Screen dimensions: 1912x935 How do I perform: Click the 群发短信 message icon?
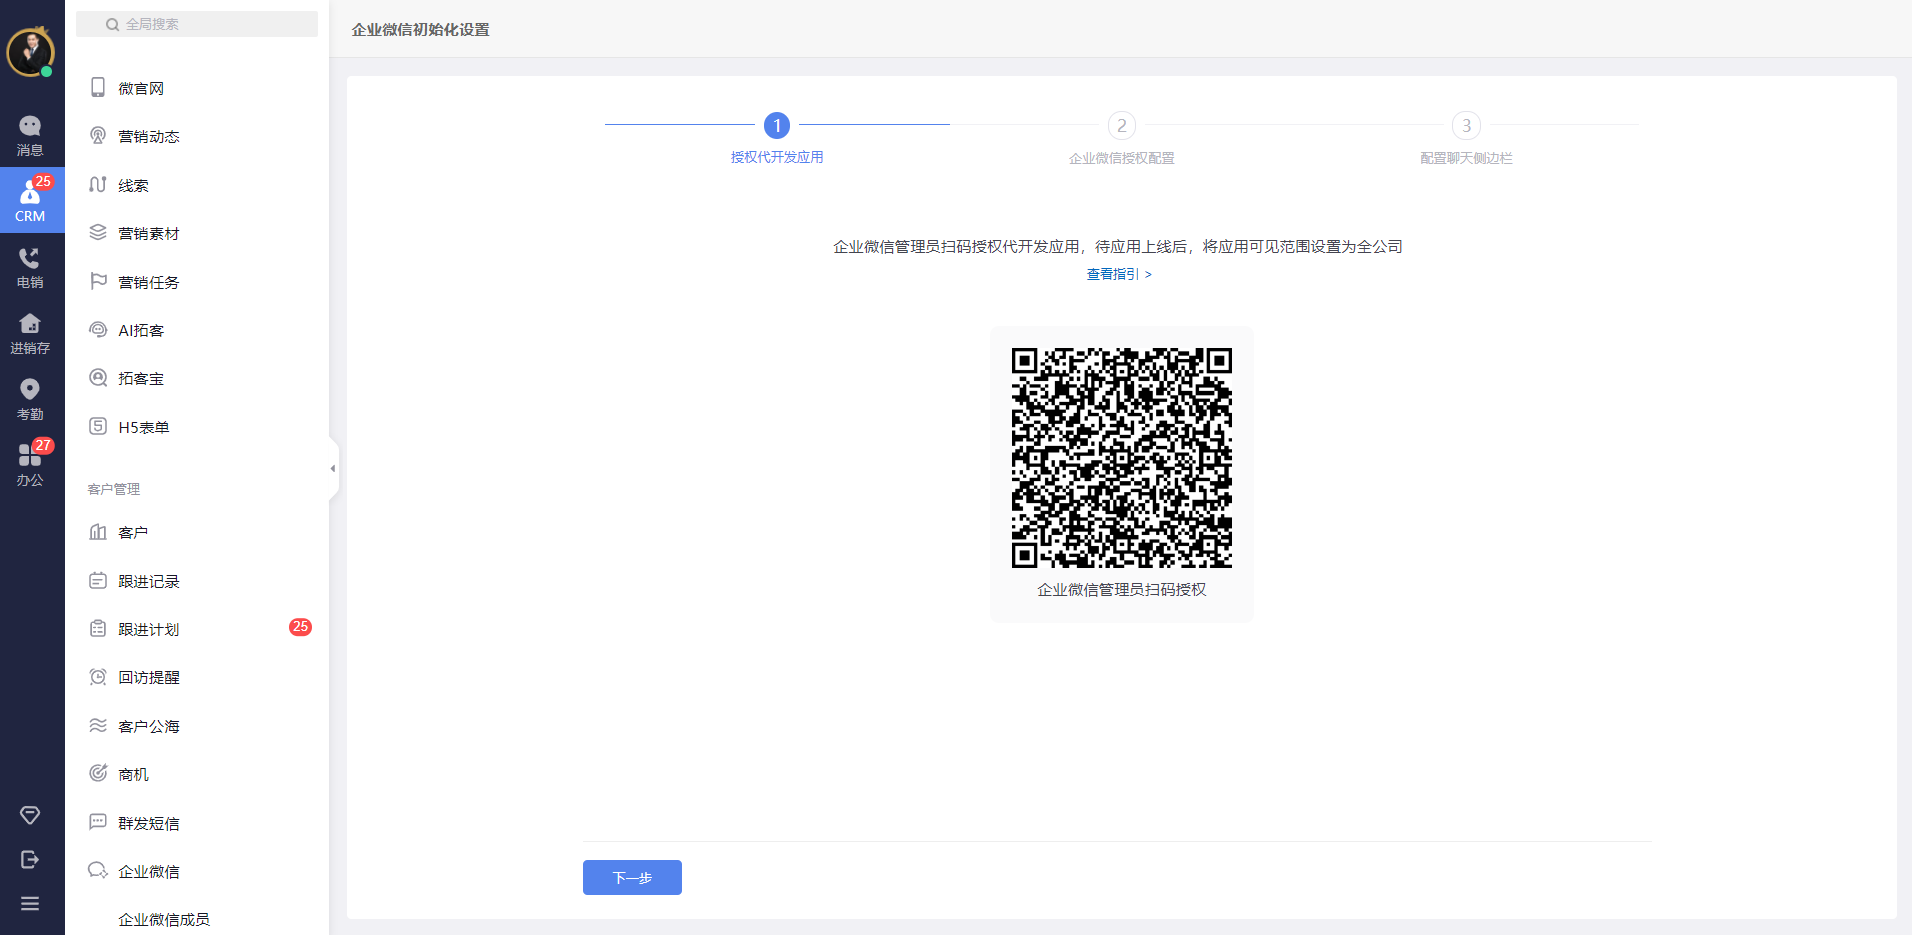[x=98, y=822]
